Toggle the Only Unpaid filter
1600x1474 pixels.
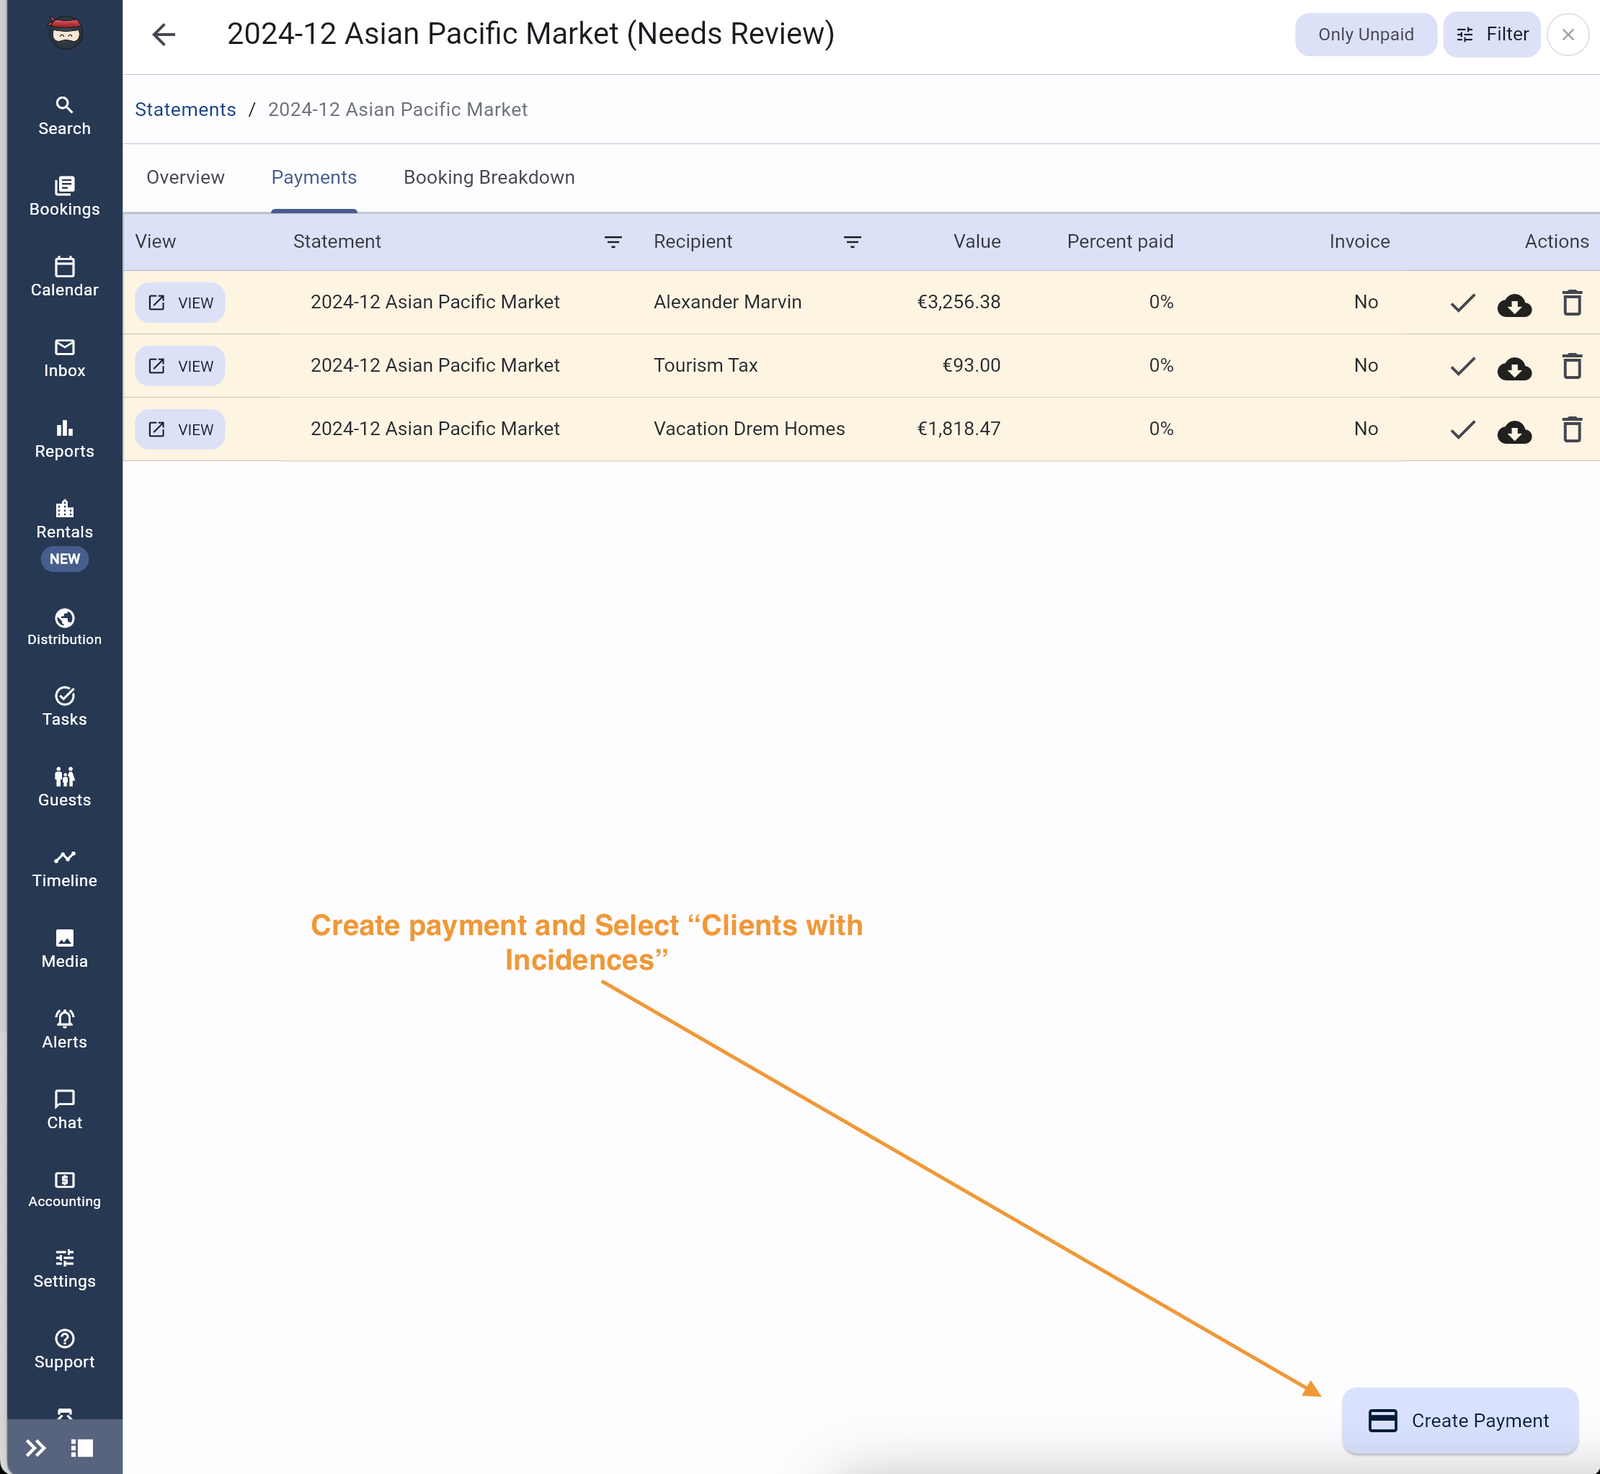coord(1365,35)
